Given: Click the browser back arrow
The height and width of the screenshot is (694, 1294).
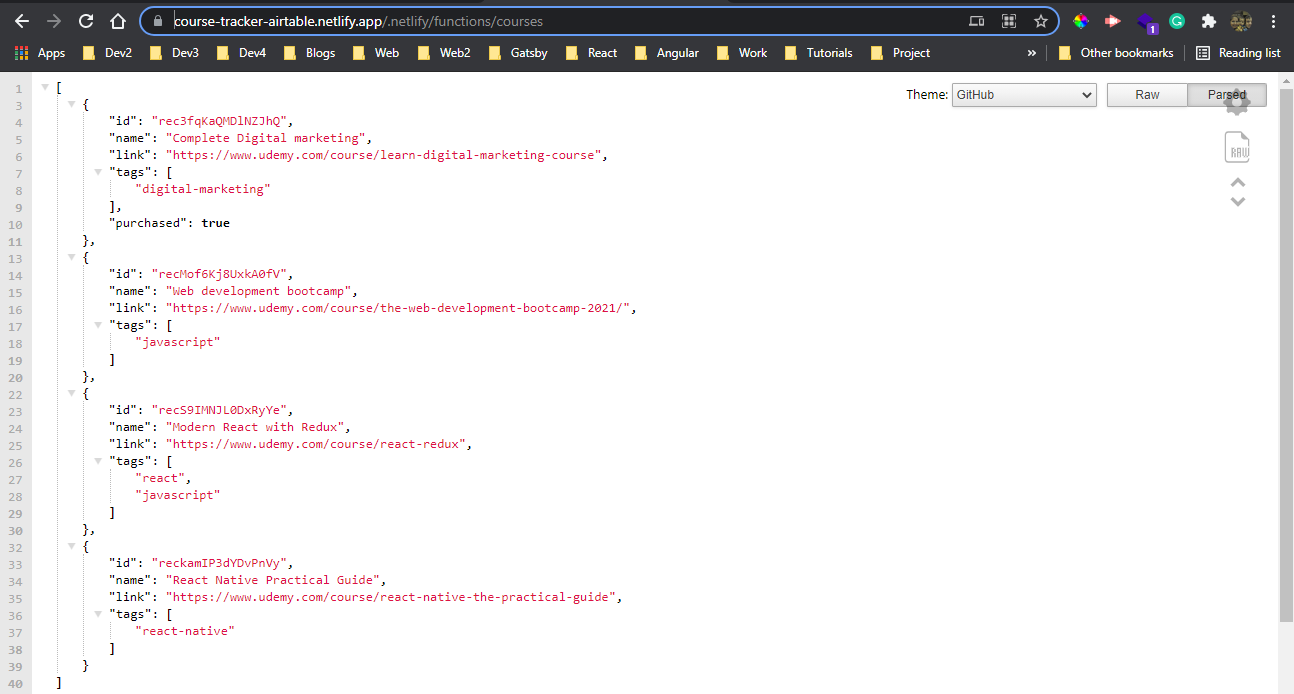Looking at the screenshot, I should [x=22, y=21].
